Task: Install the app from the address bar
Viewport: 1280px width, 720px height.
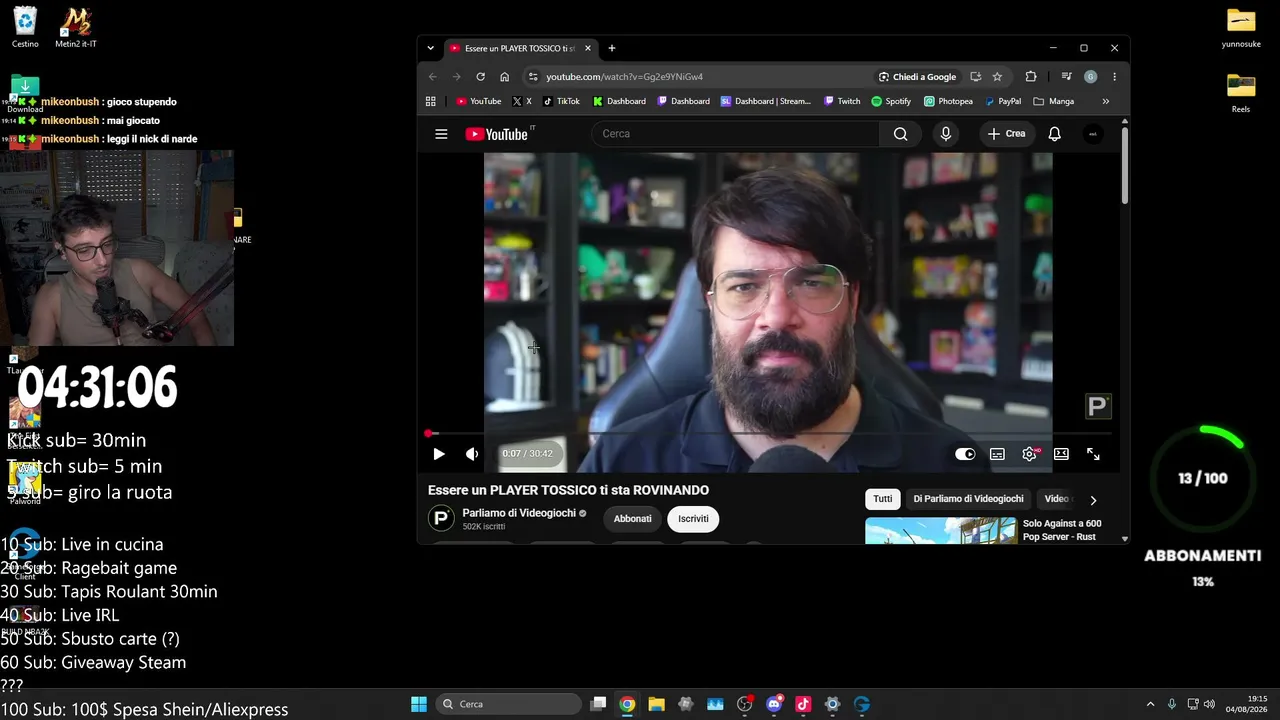Action: point(975,77)
